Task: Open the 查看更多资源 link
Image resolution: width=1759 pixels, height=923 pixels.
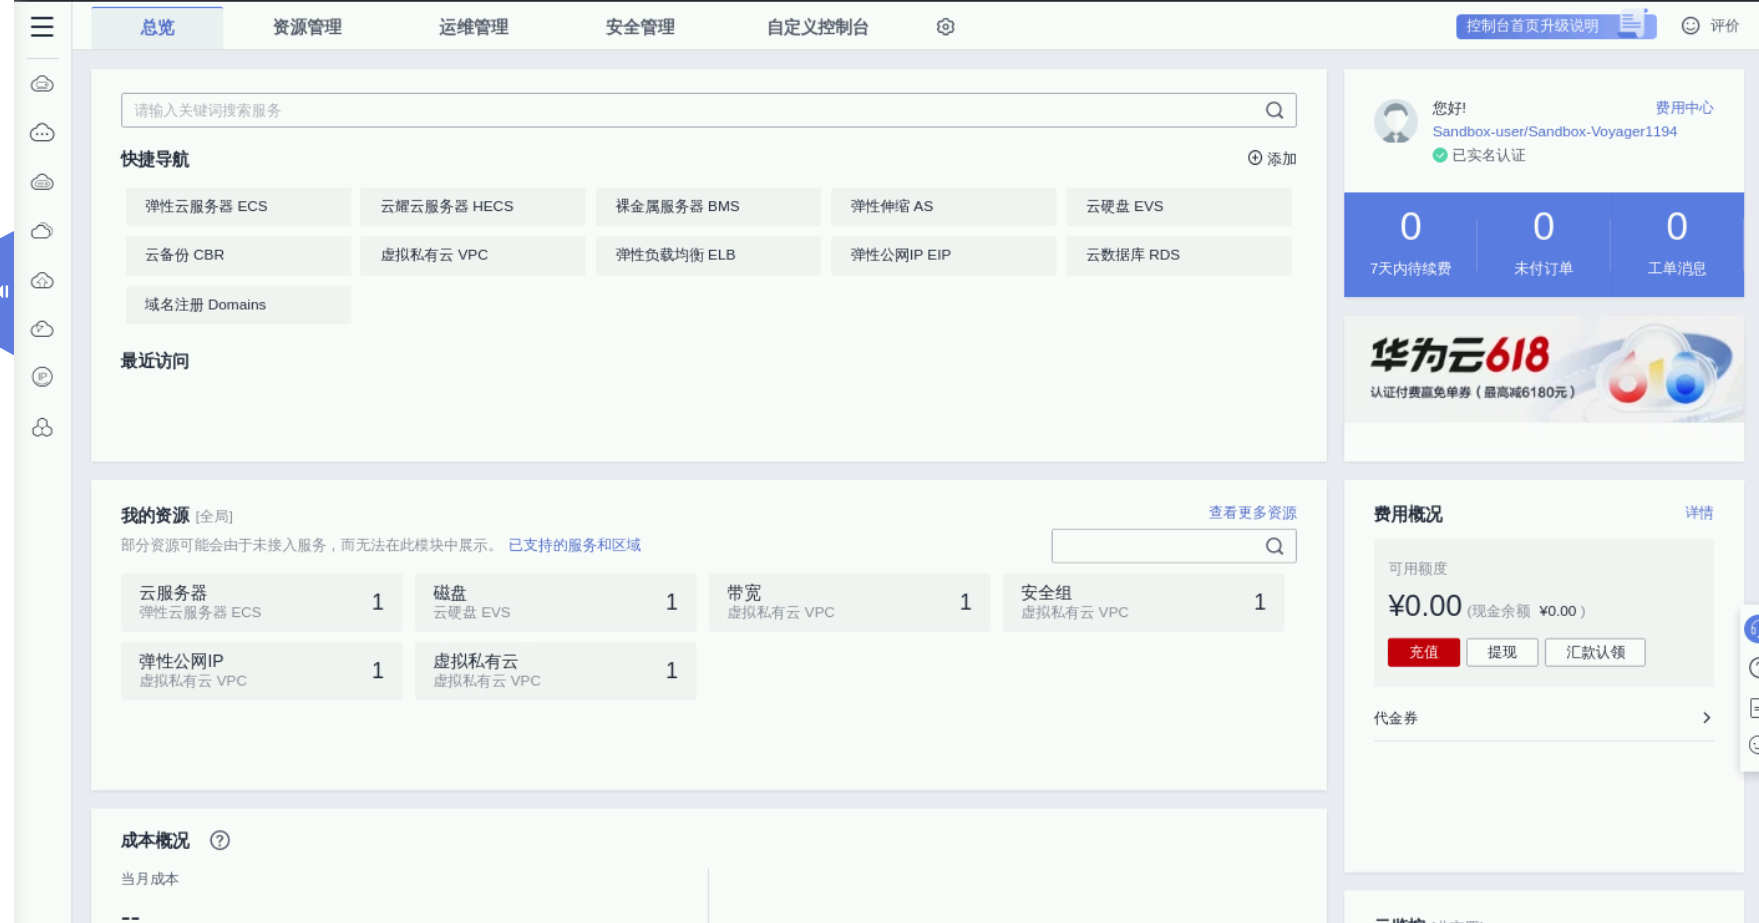Action: (x=1252, y=512)
